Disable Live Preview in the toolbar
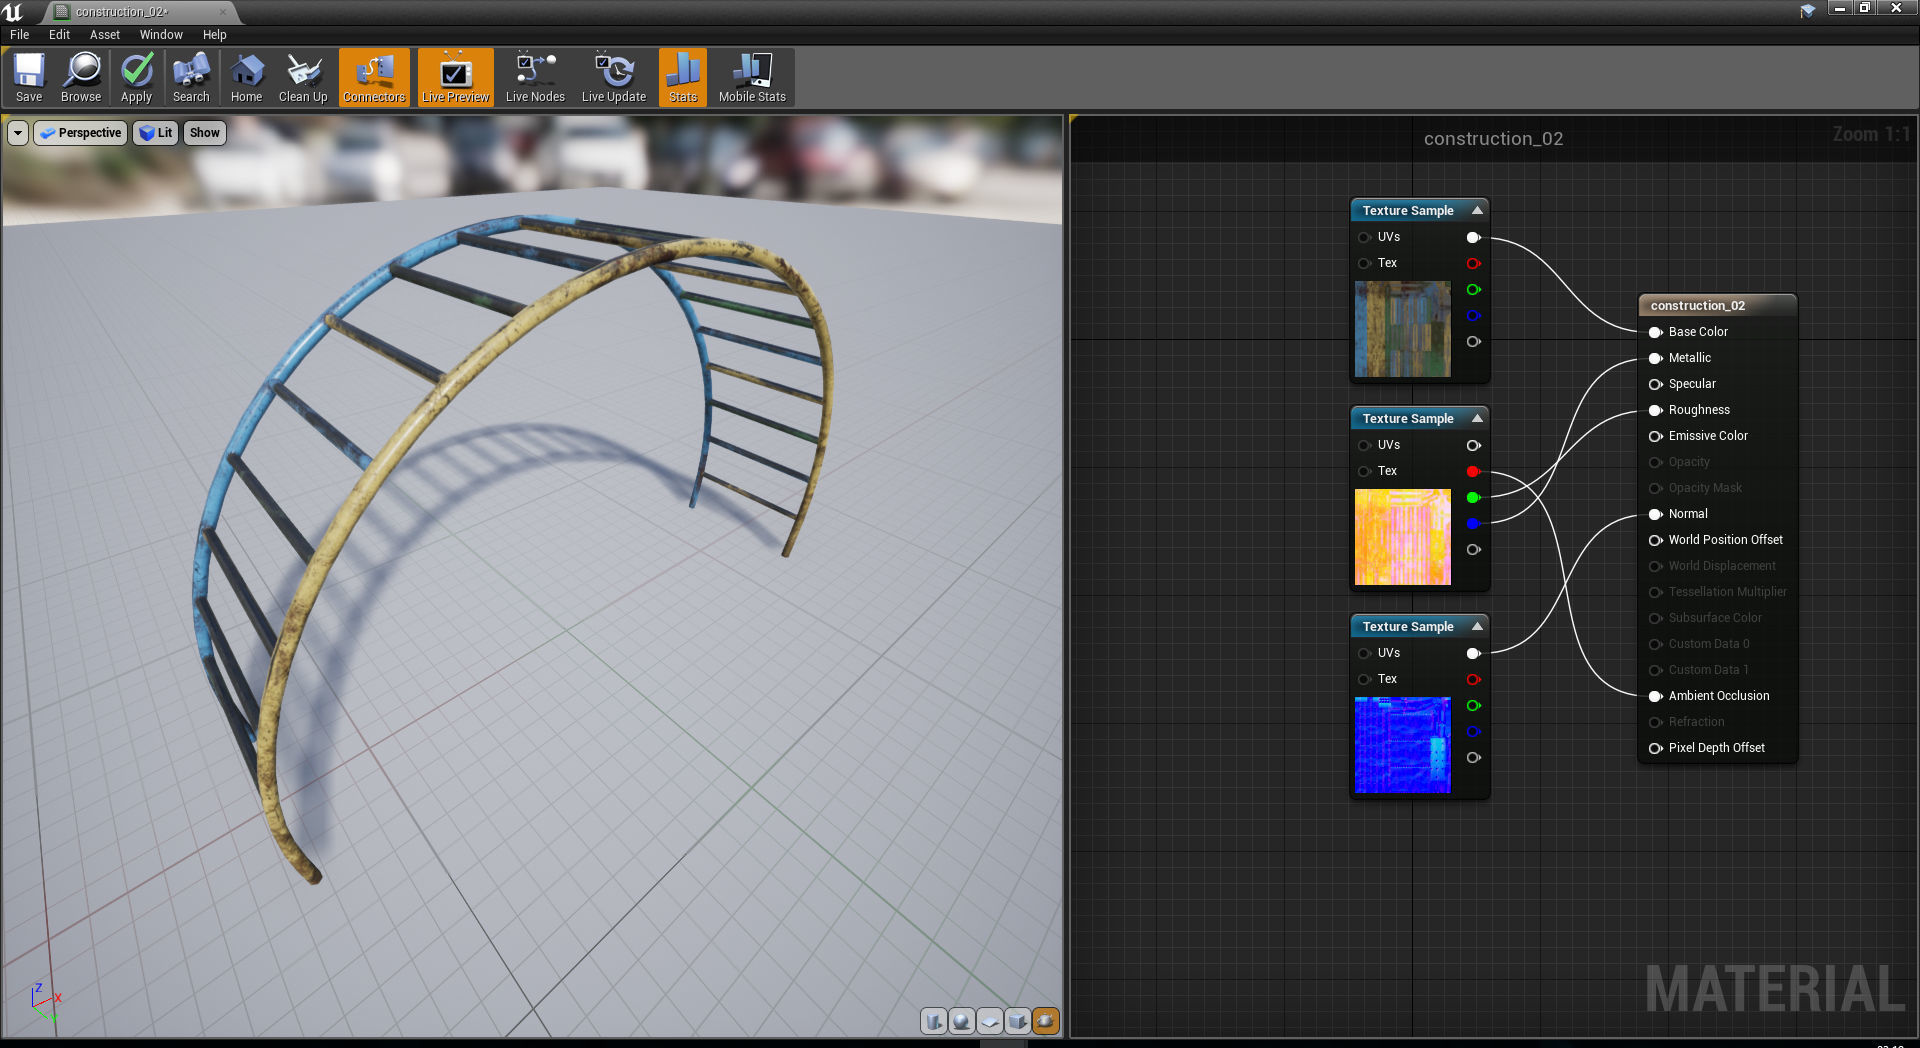 456,77
